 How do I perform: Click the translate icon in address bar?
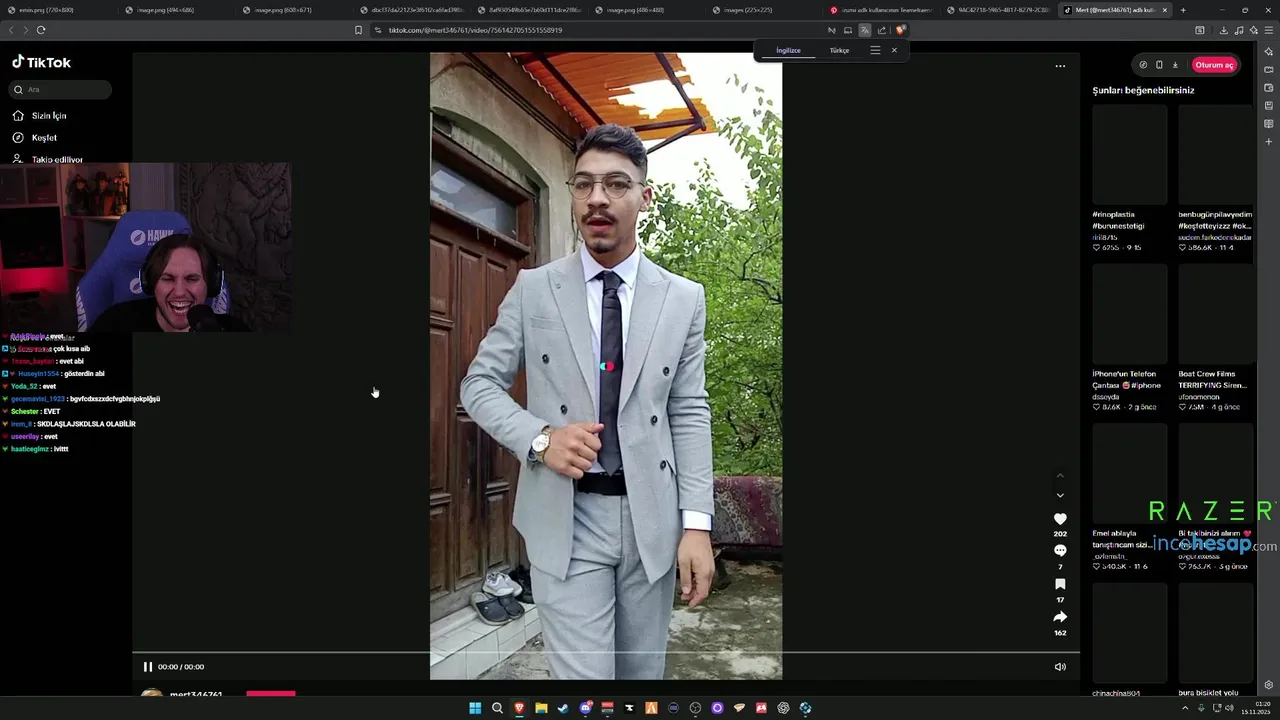point(864,30)
